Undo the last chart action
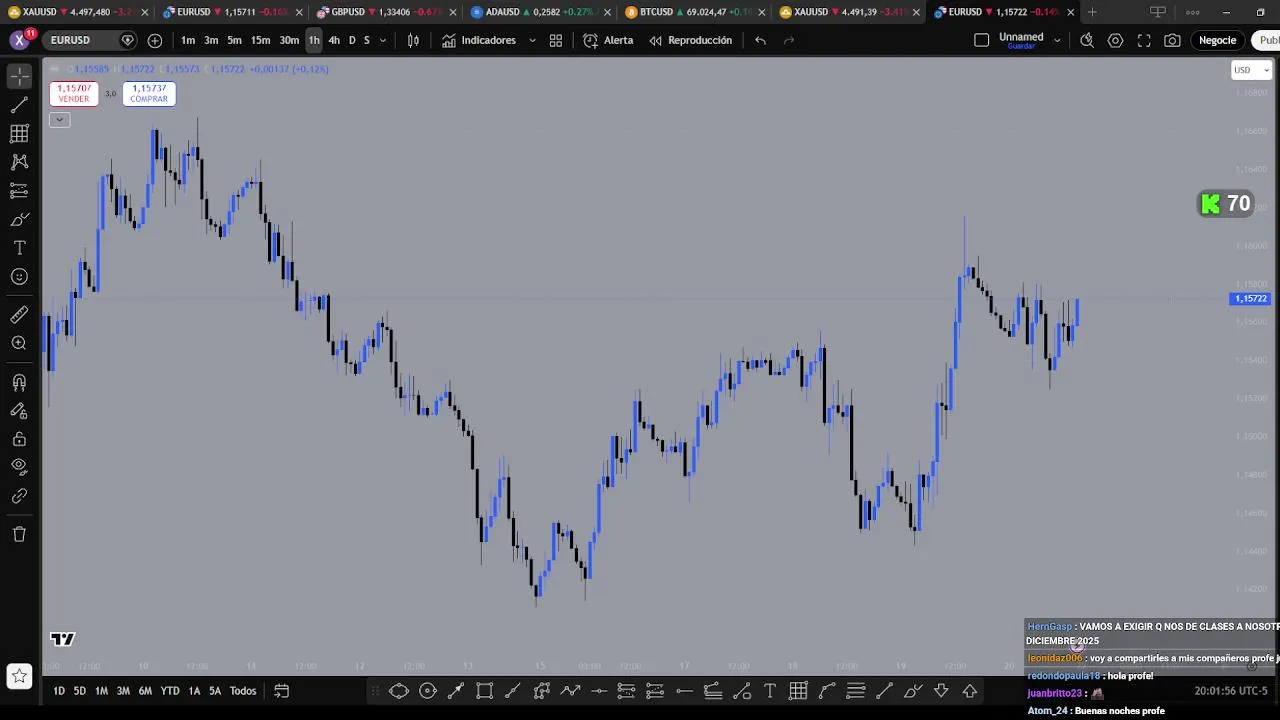Viewport: 1280px width, 720px height. point(760,40)
